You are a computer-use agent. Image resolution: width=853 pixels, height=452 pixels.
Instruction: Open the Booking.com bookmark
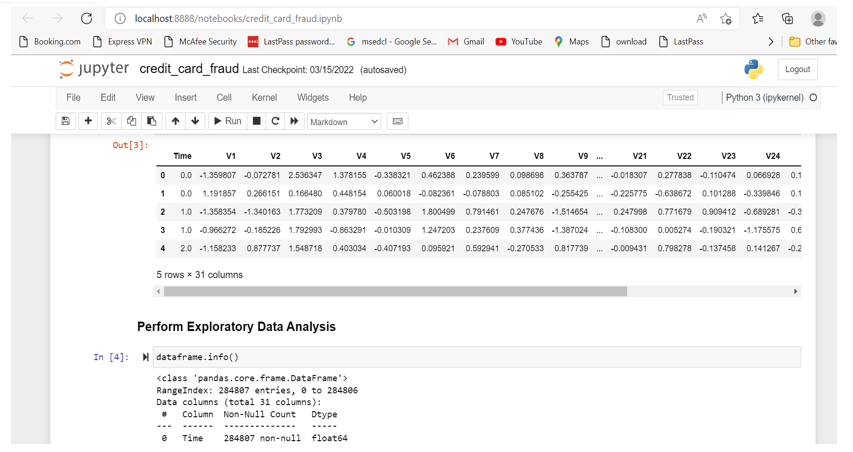(50, 41)
